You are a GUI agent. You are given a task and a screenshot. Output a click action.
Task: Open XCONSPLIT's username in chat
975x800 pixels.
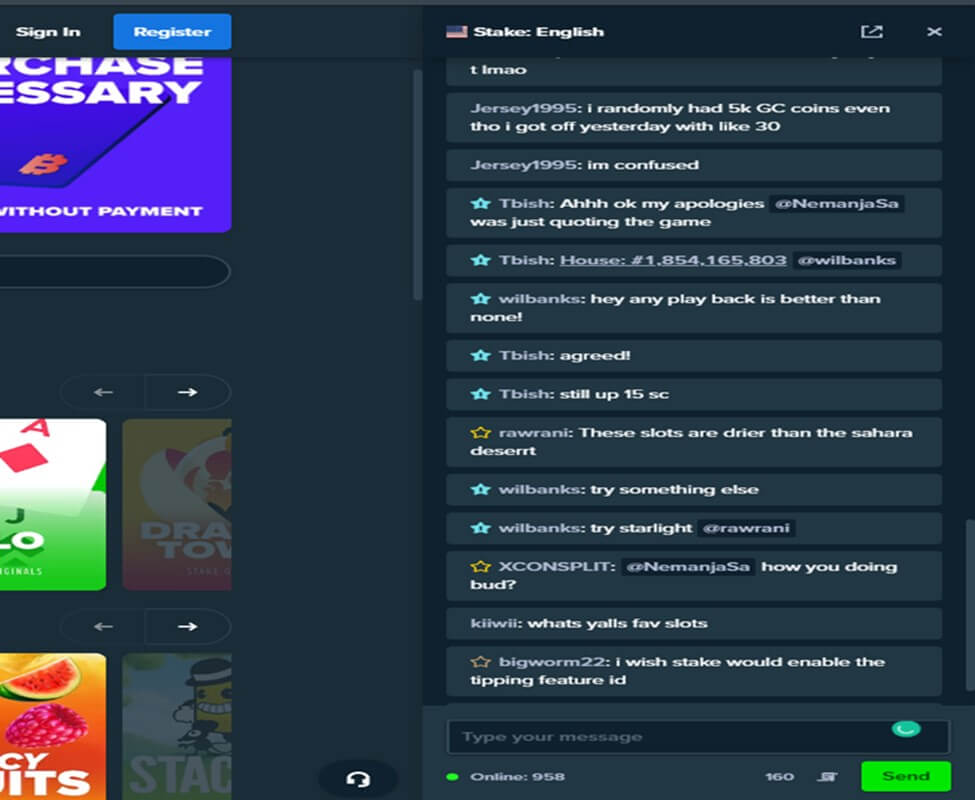pyautogui.click(x=557, y=566)
